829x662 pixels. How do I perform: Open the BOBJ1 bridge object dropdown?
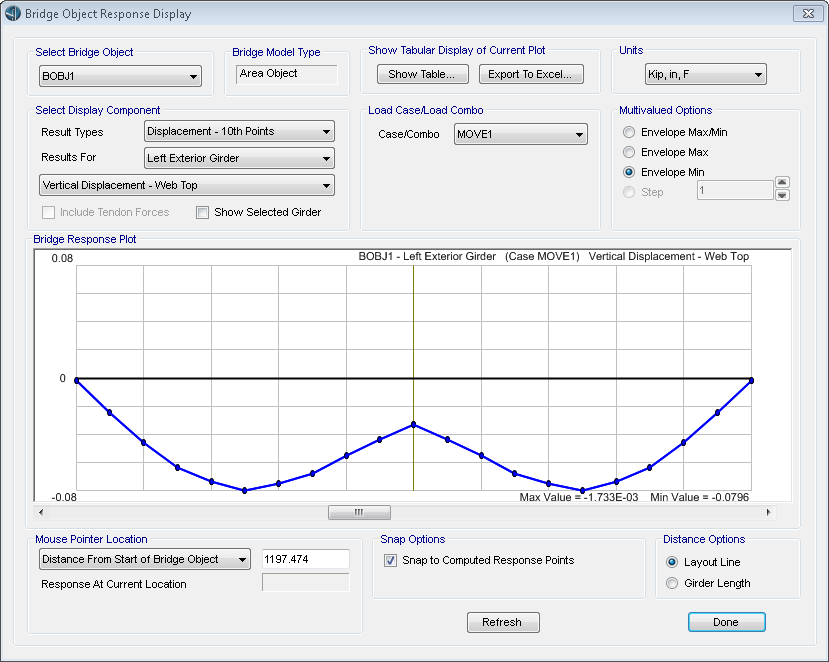tap(120, 76)
